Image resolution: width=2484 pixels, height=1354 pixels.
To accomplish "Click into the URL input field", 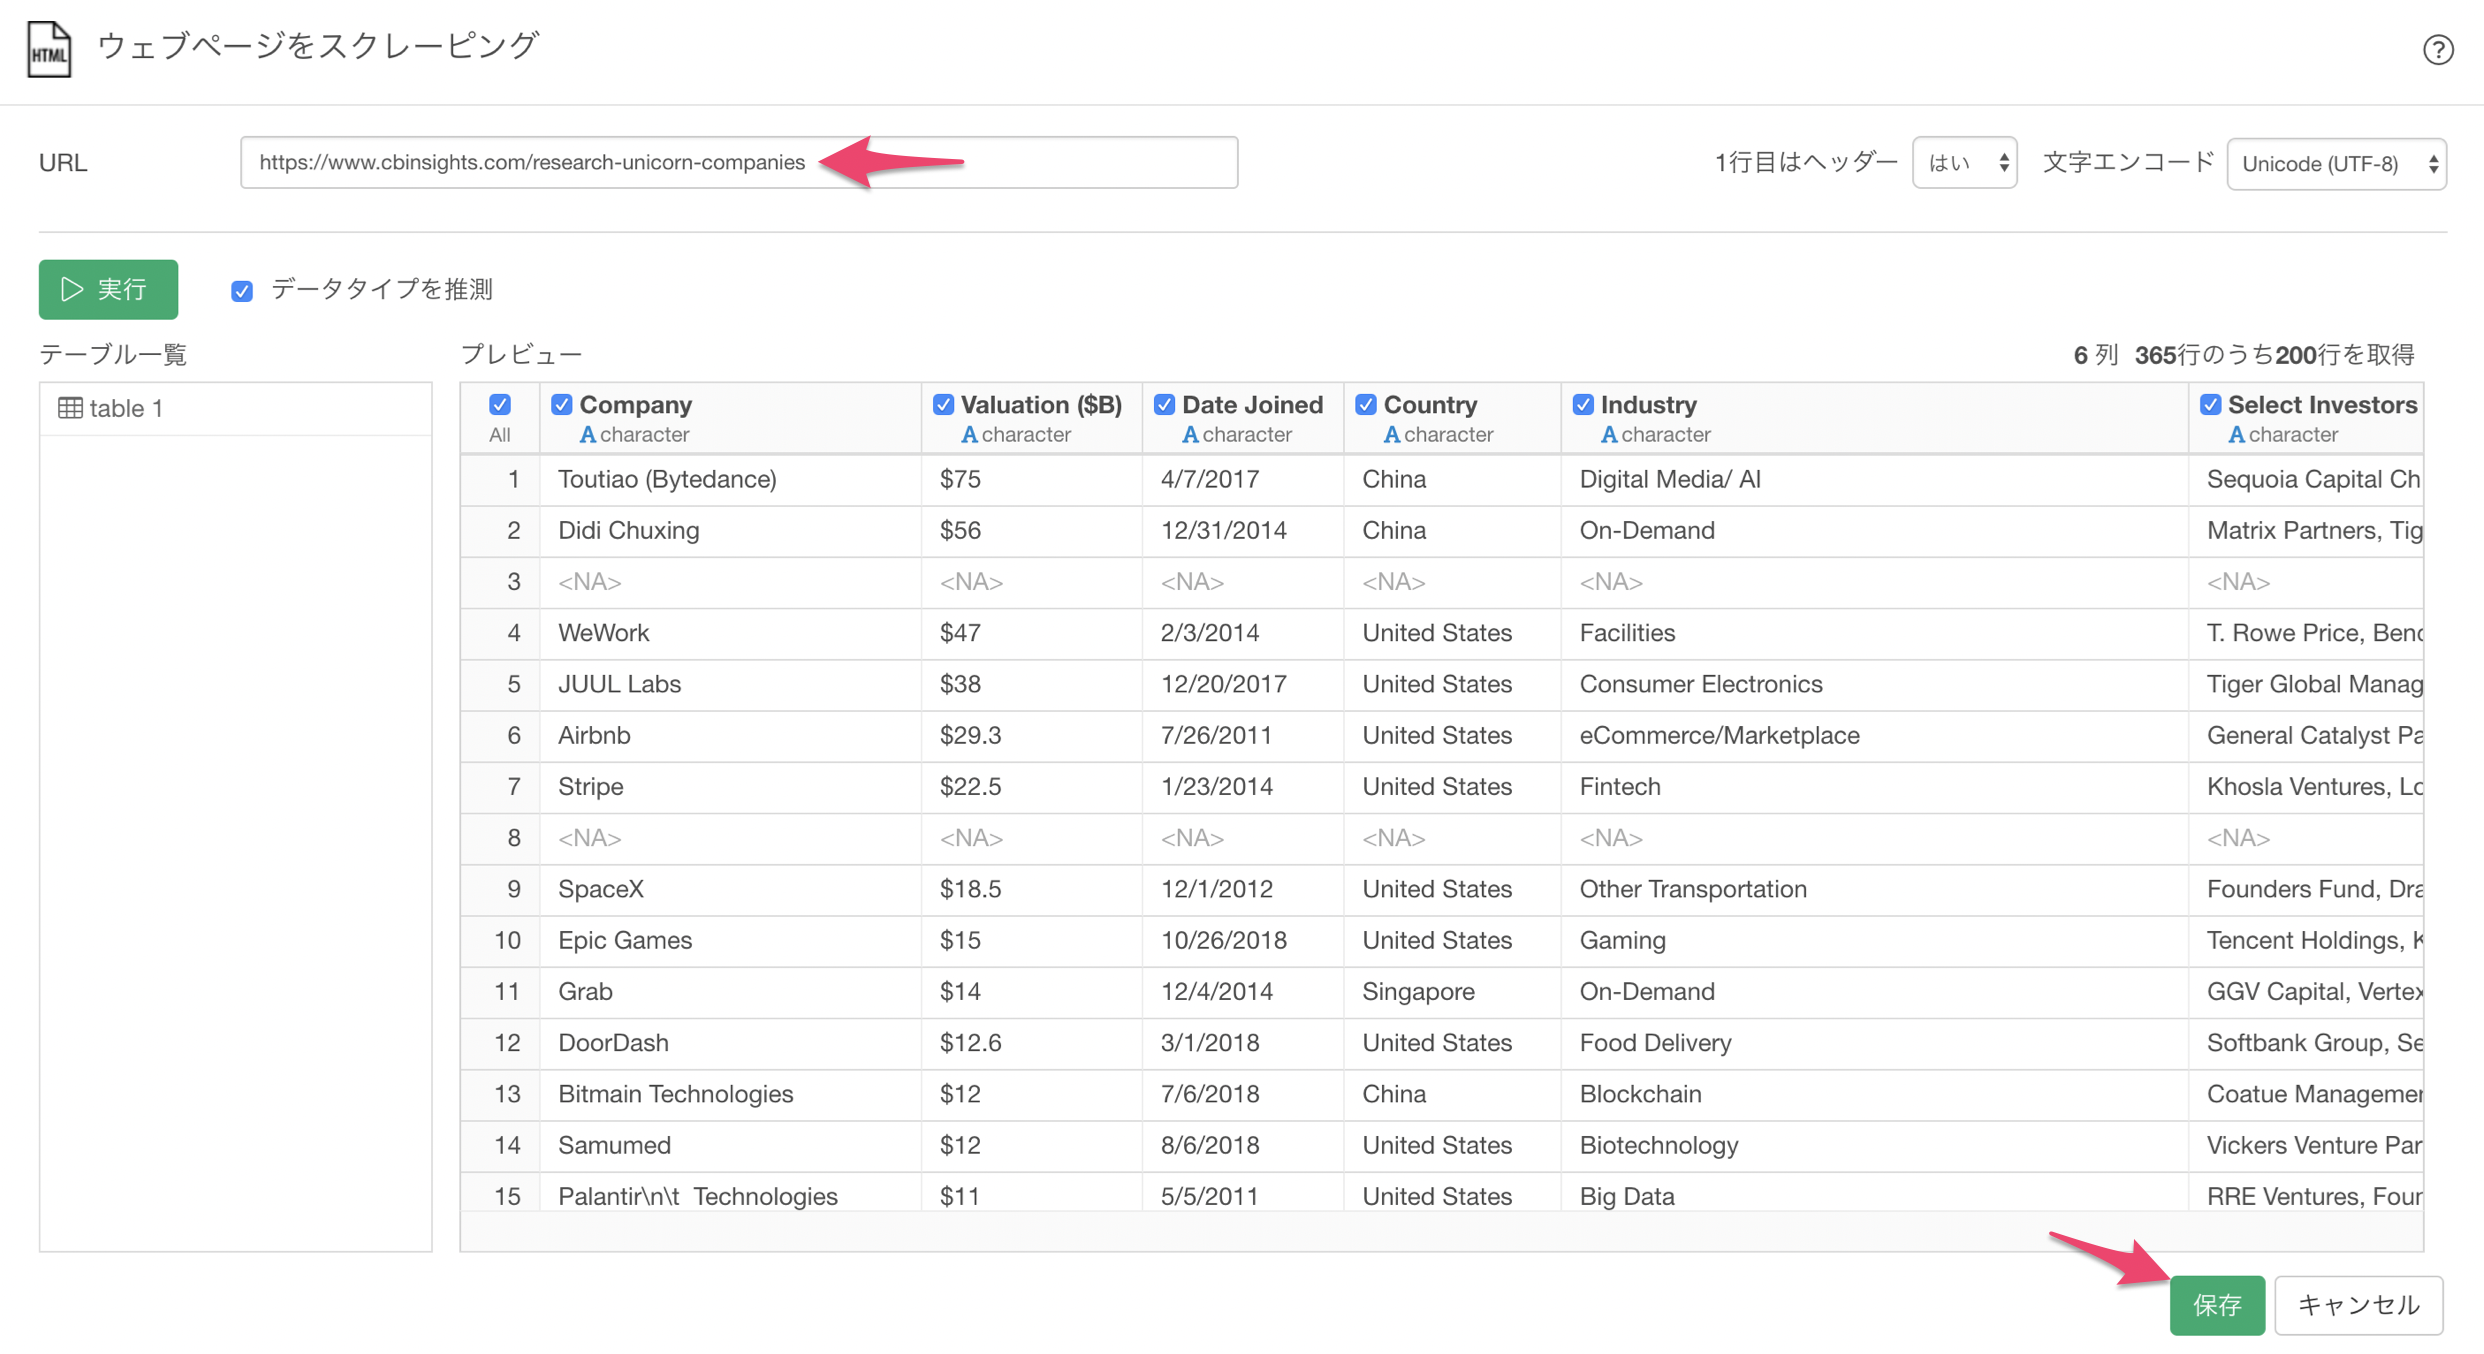I will pos(739,162).
